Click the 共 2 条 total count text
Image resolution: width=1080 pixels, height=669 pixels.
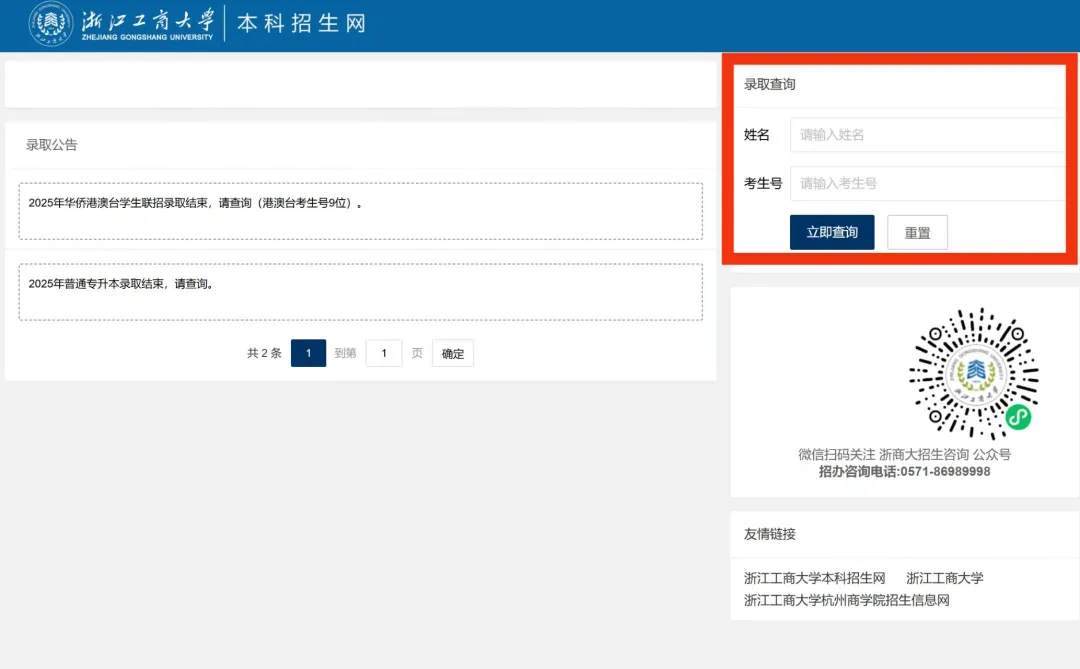(264, 353)
